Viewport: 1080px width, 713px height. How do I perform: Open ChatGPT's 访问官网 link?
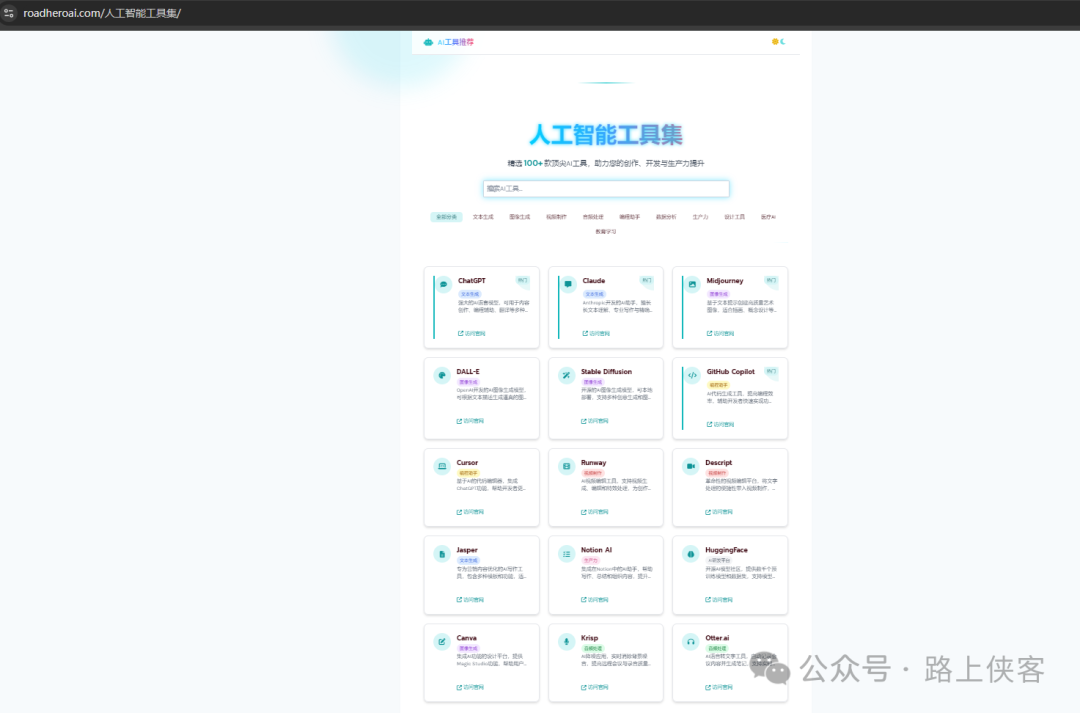click(x=472, y=333)
